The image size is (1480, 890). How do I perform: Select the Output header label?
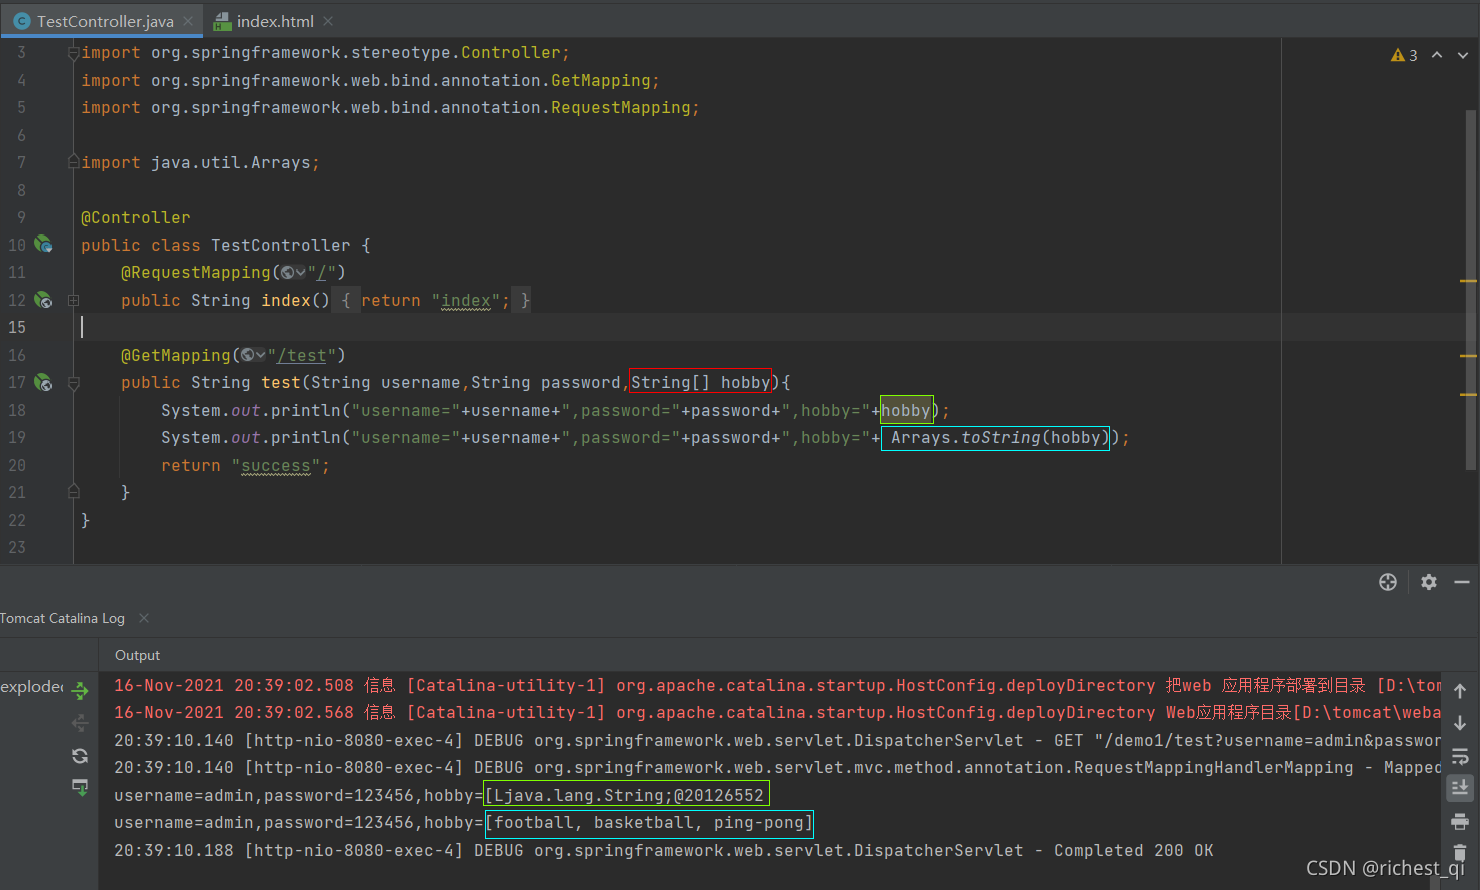(137, 655)
